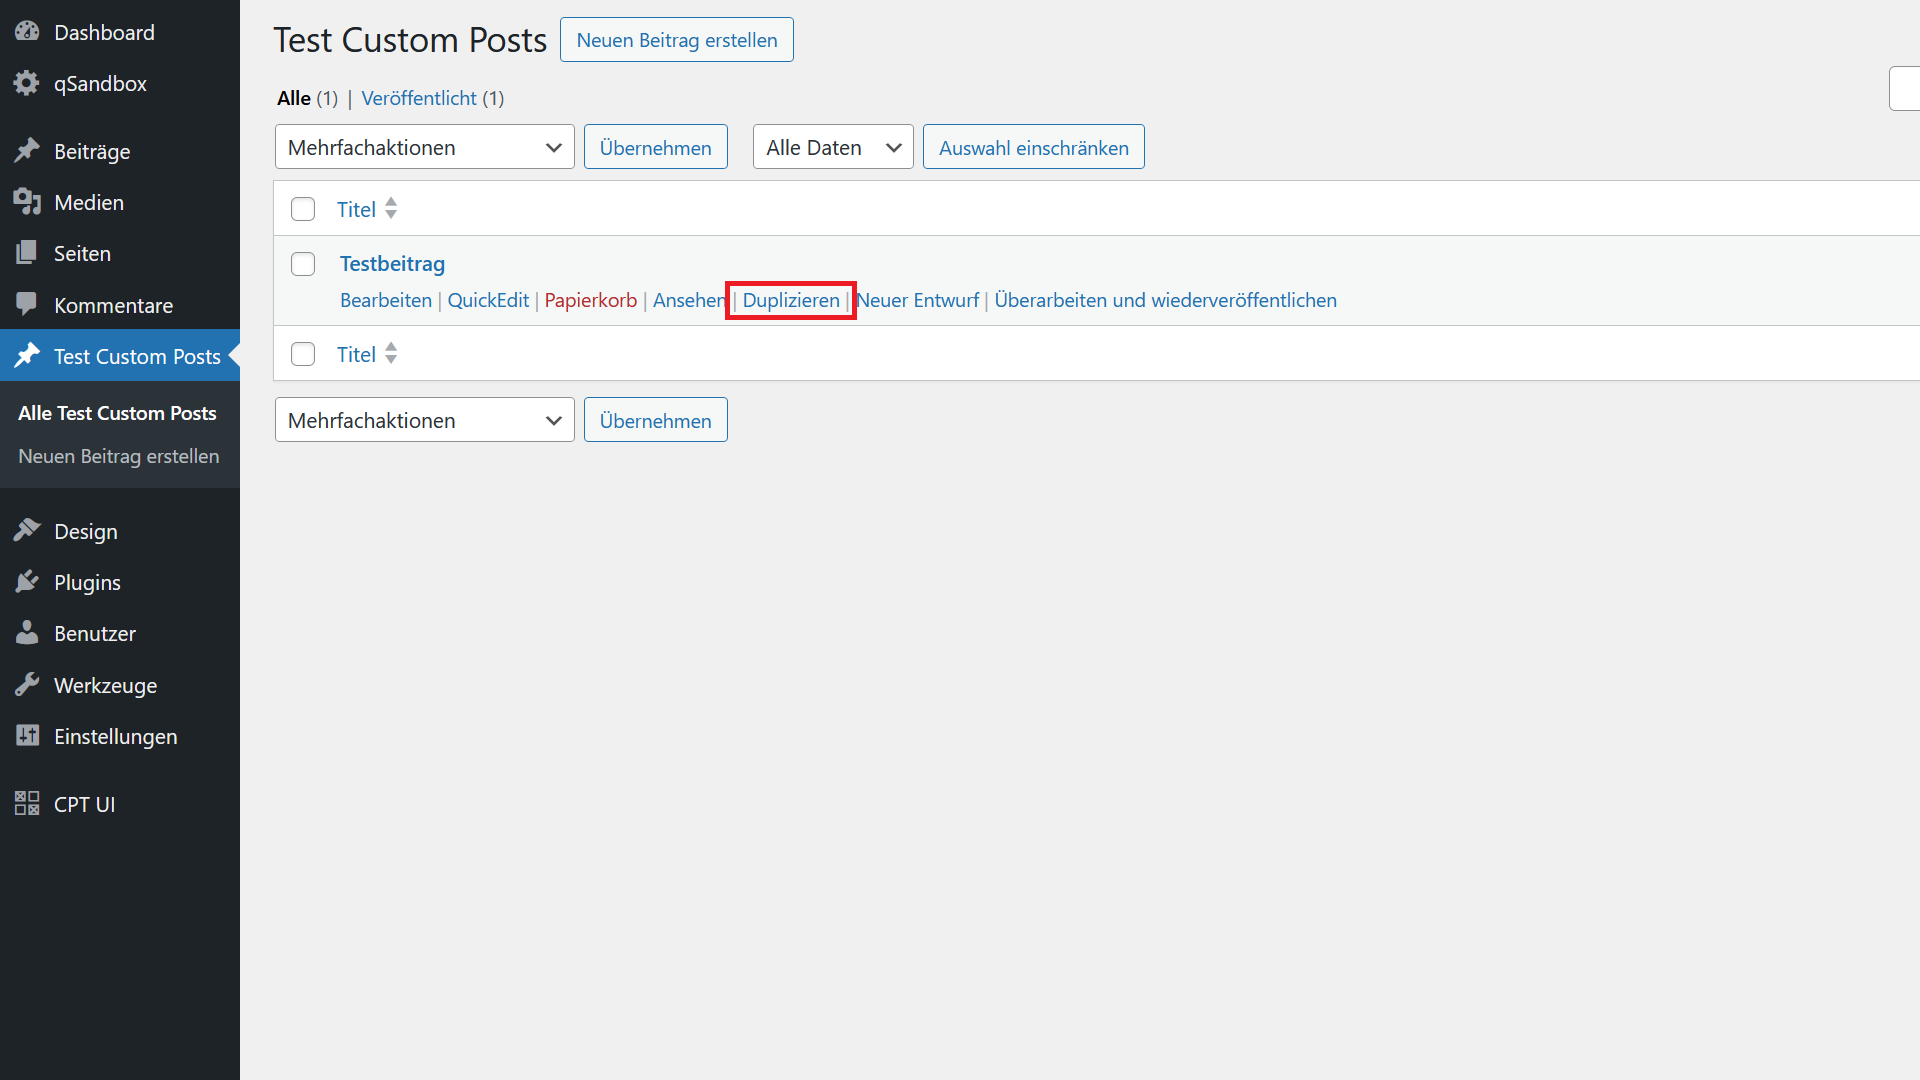Click the Beiträge pin icon

click(27, 151)
